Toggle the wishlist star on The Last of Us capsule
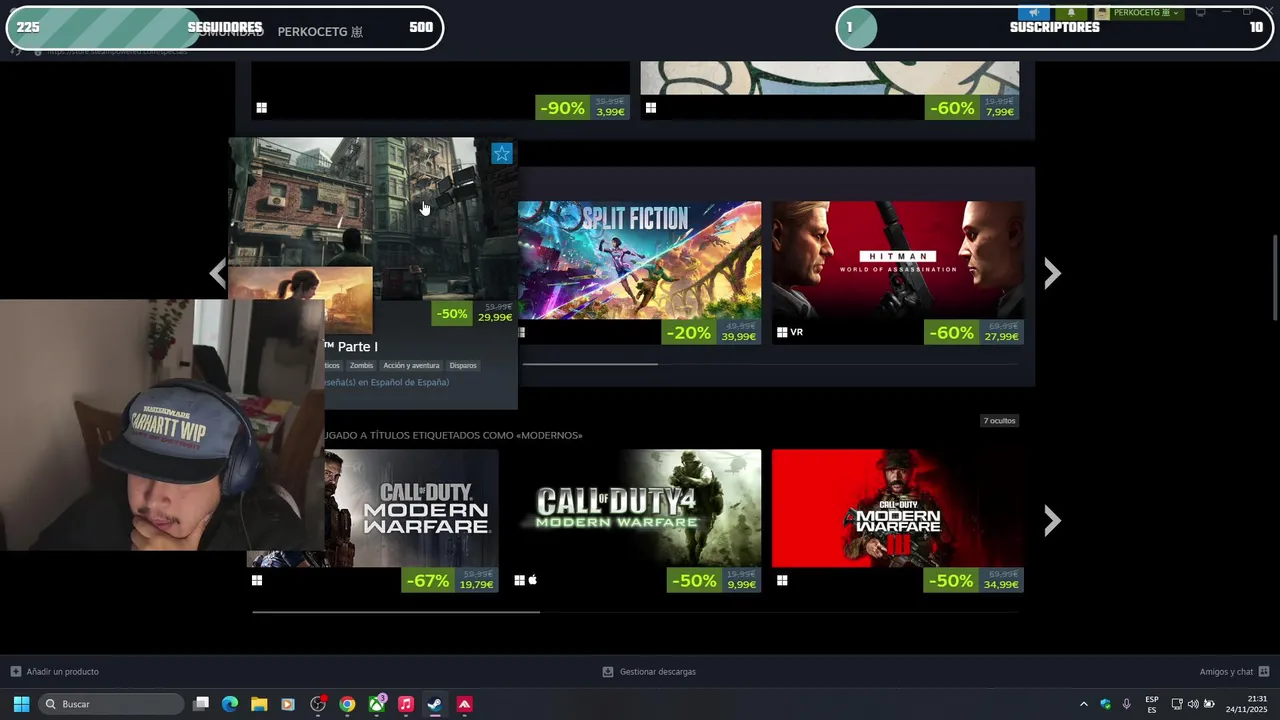This screenshot has width=1280, height=720. (x=502, y=153)
